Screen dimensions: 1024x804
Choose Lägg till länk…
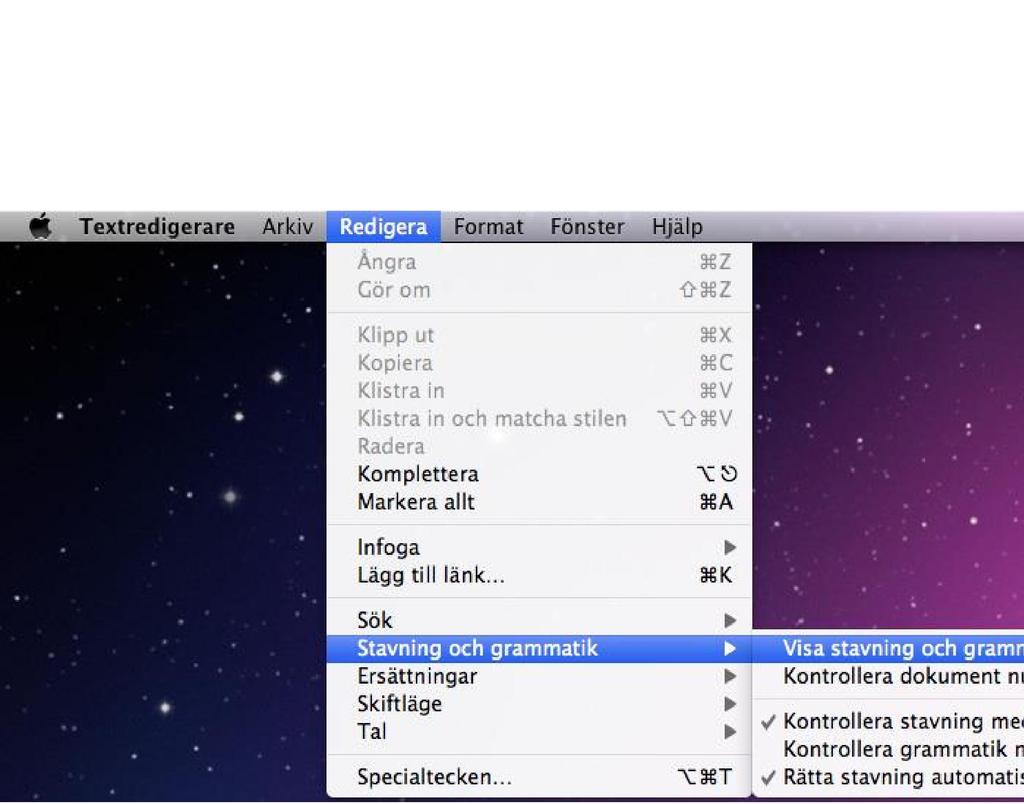point(539,575)
